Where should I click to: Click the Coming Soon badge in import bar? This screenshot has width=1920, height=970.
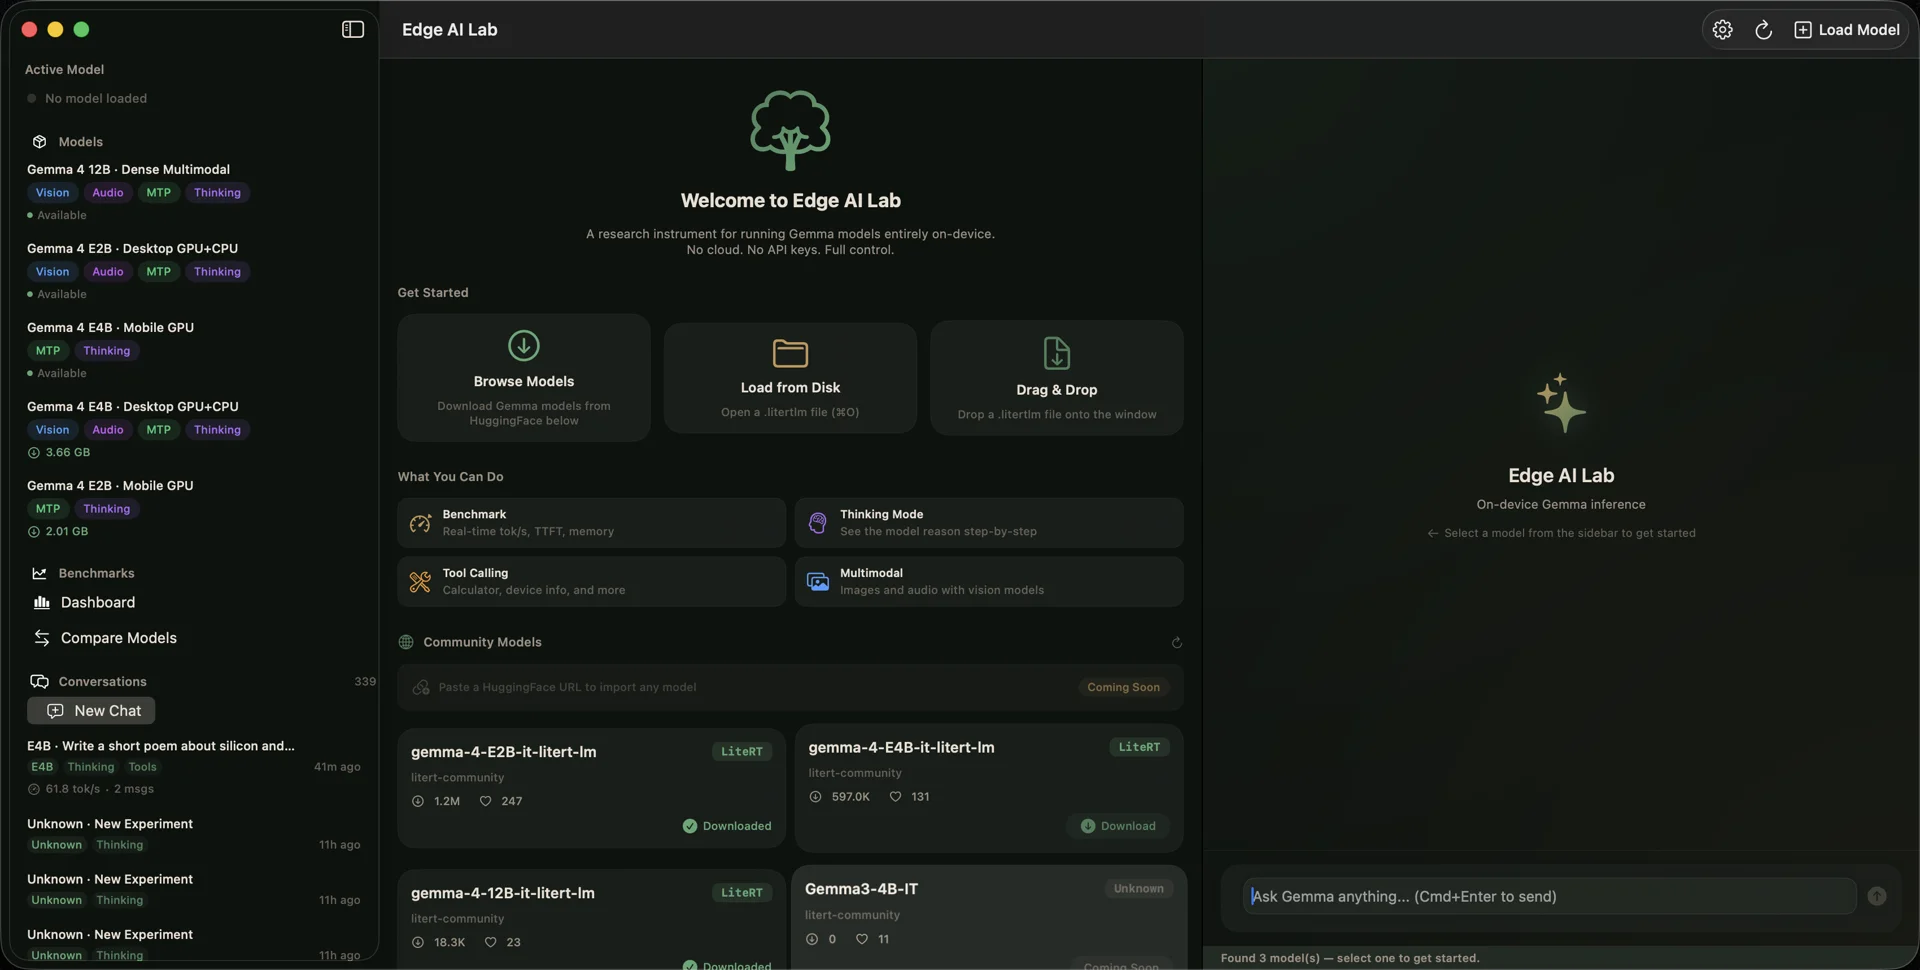coord(1123,687)
